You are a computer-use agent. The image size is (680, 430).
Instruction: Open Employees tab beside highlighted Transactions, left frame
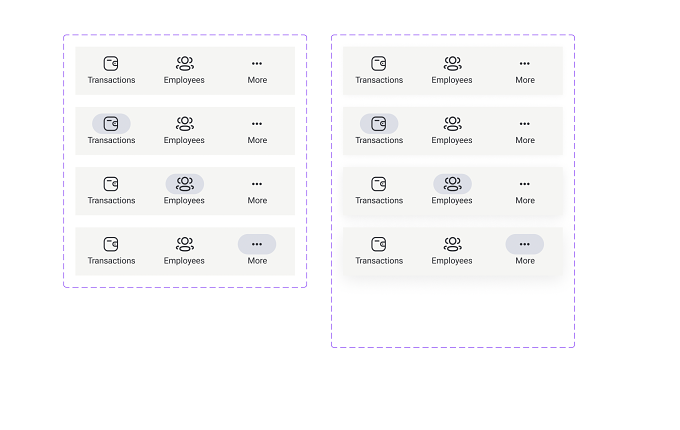coord(184,131)
